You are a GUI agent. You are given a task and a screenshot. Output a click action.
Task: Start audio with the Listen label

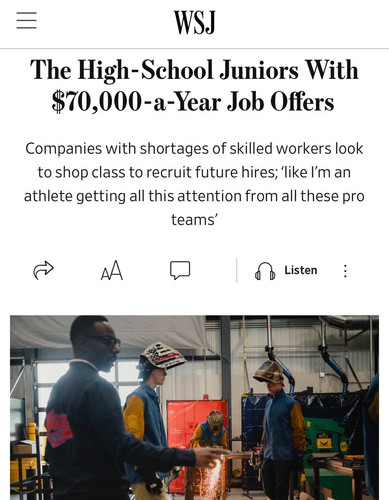301,270
